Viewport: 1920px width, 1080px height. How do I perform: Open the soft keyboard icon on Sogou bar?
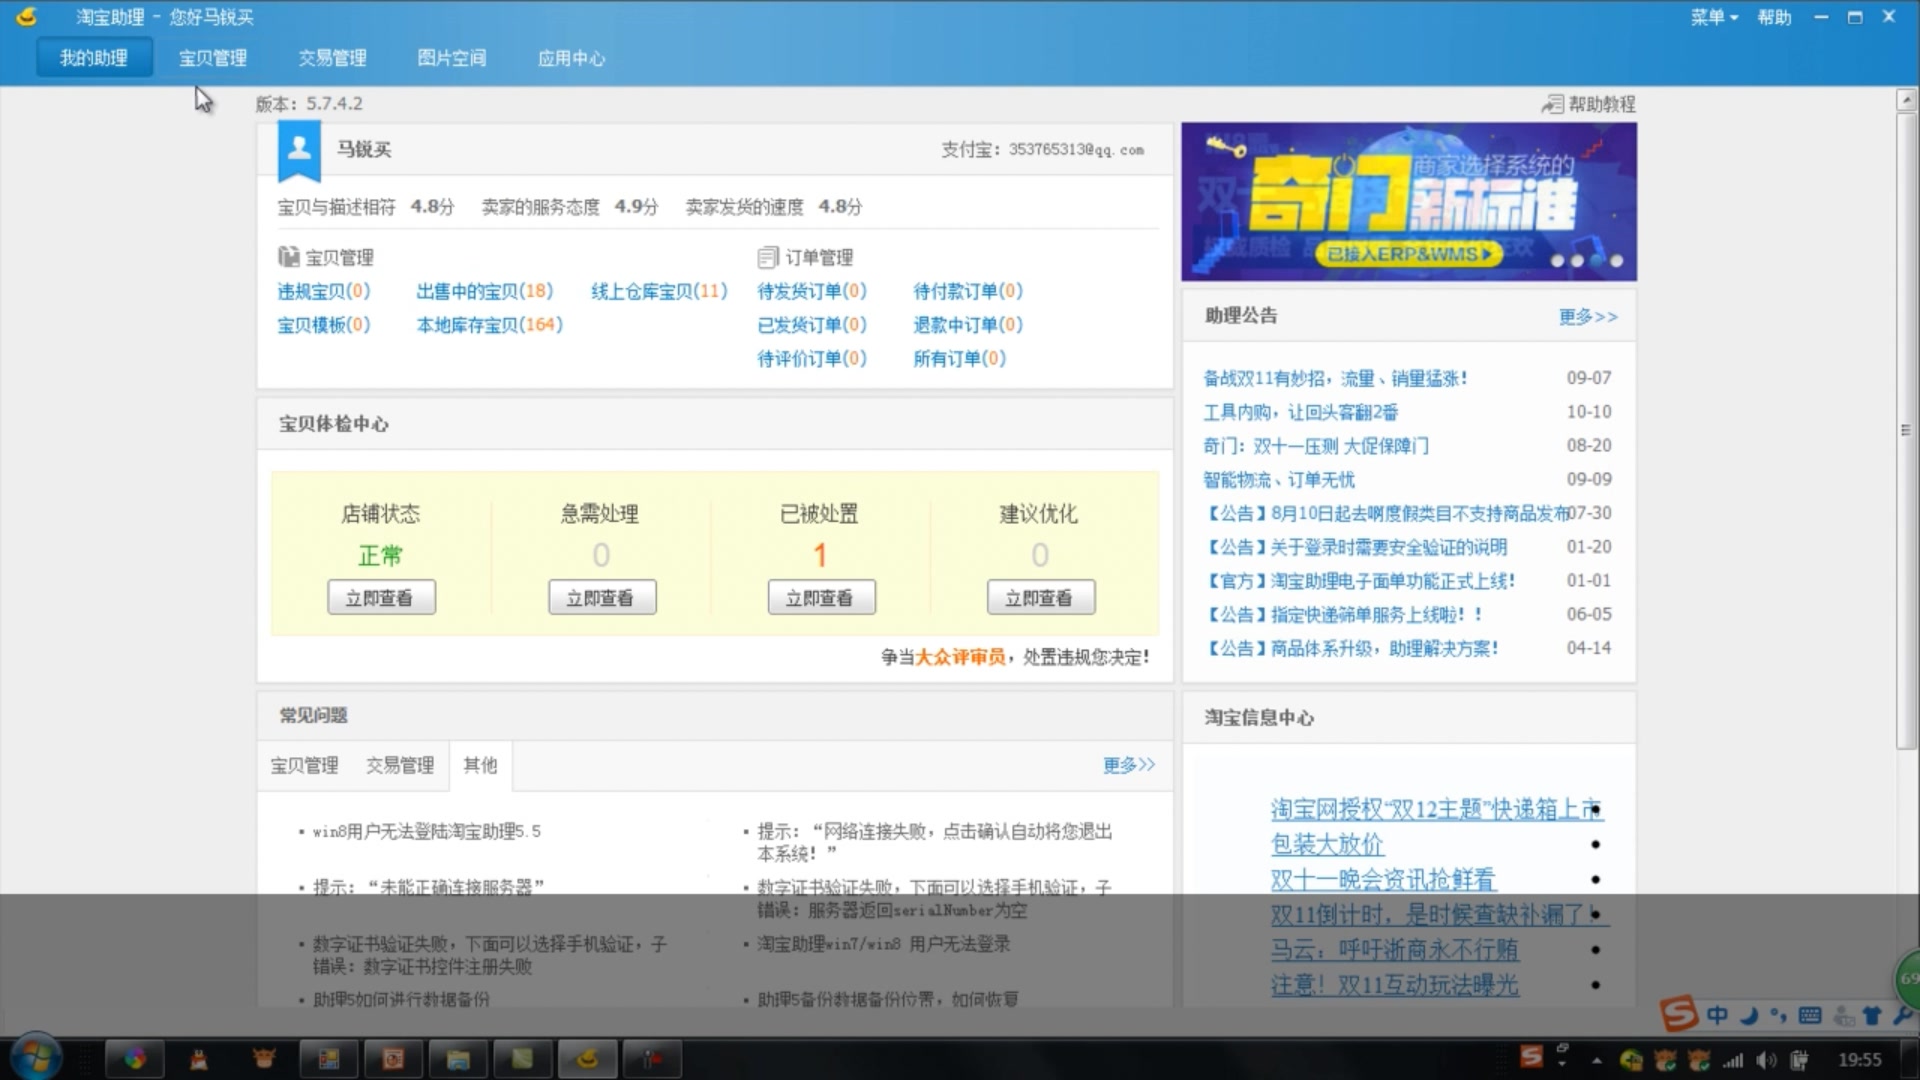click(1810, 1014)
